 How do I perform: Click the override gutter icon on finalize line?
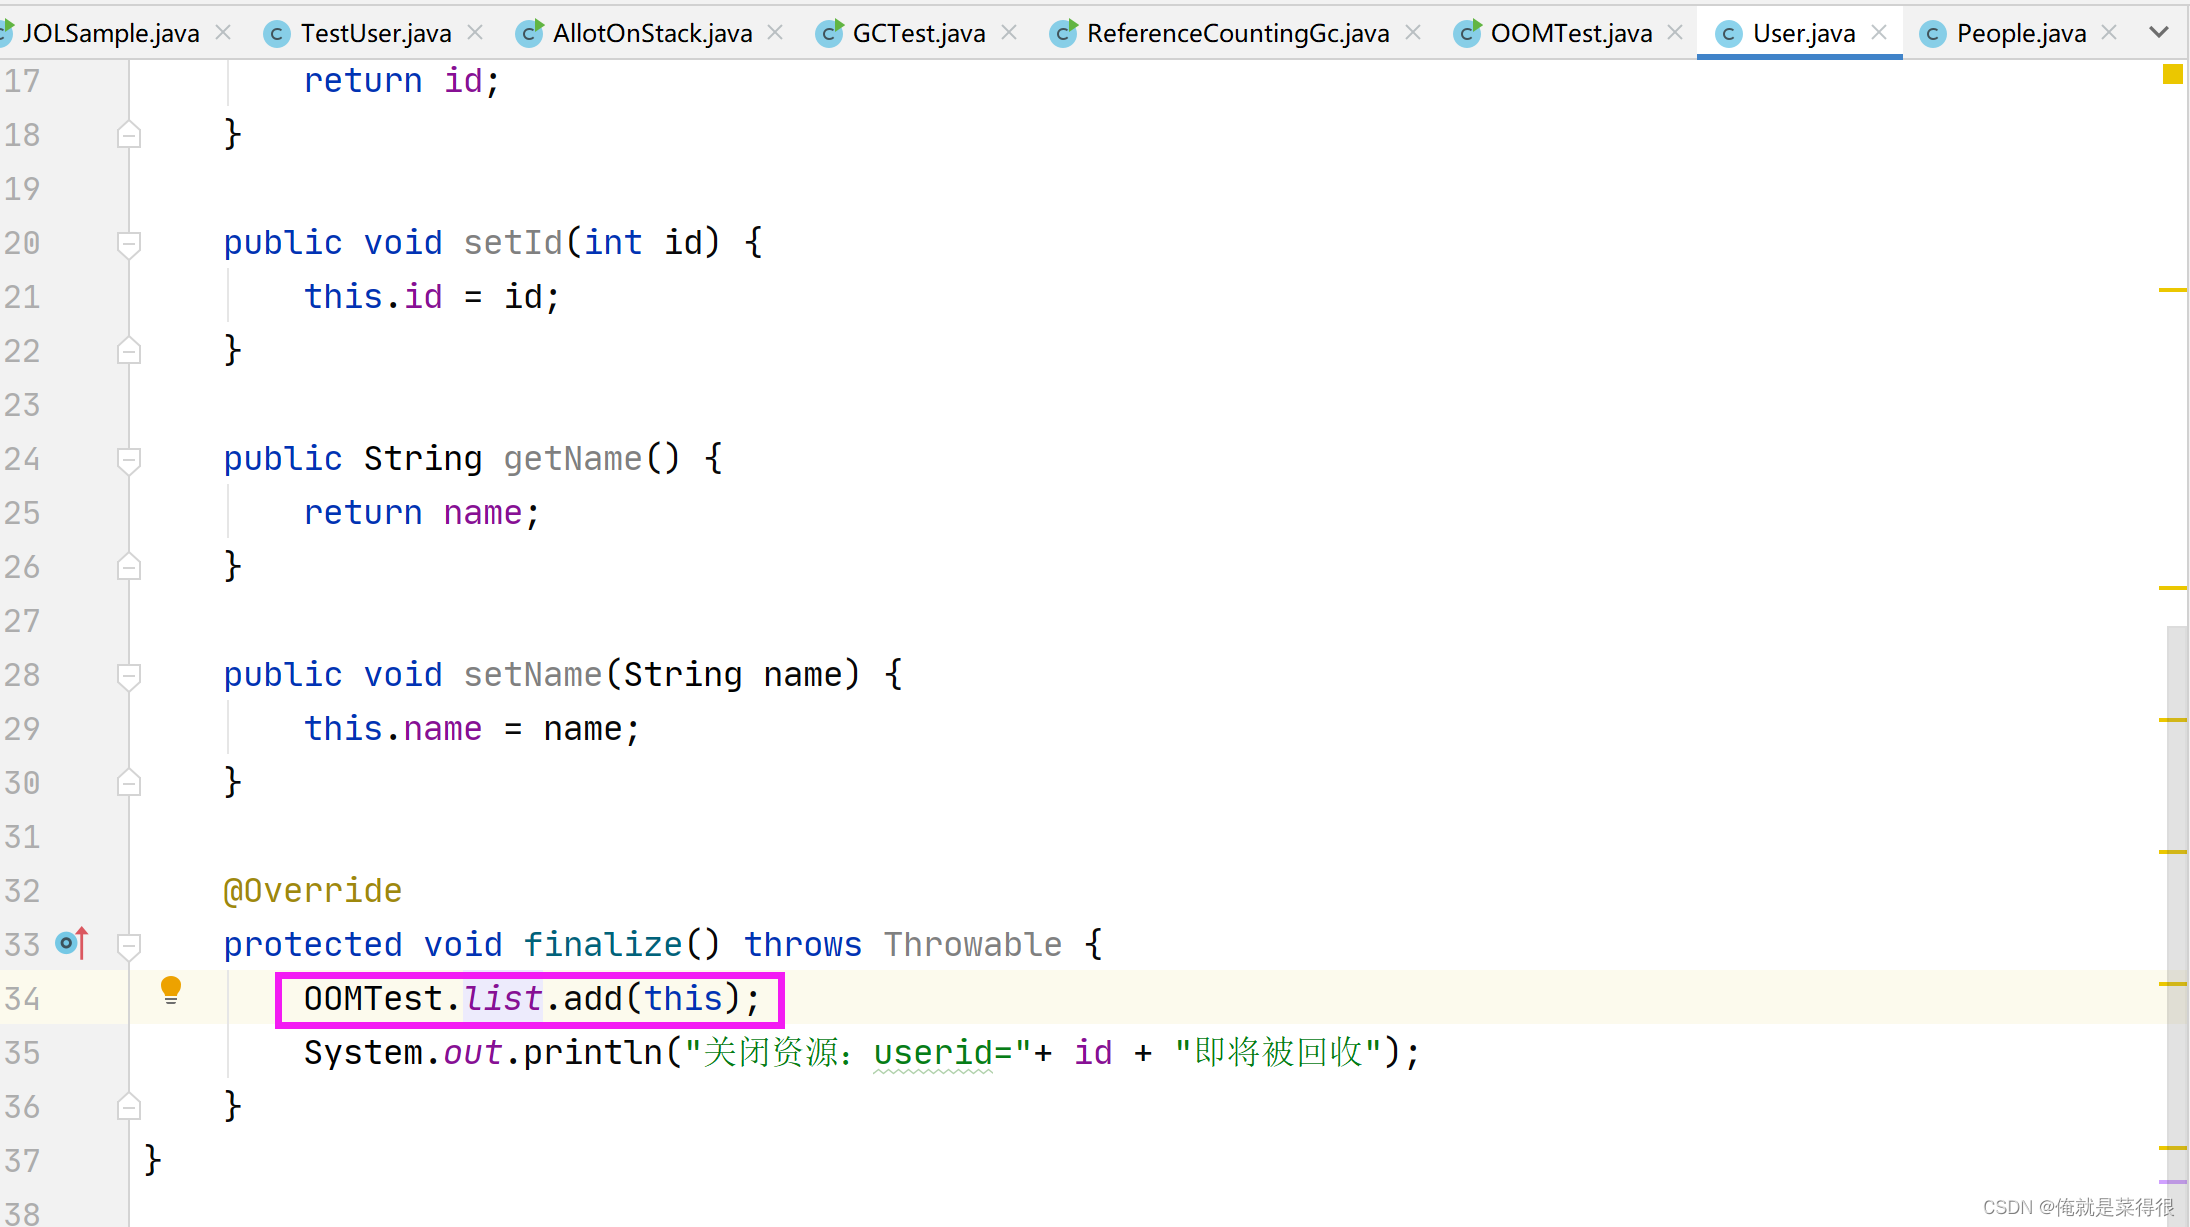pos(72,943)
